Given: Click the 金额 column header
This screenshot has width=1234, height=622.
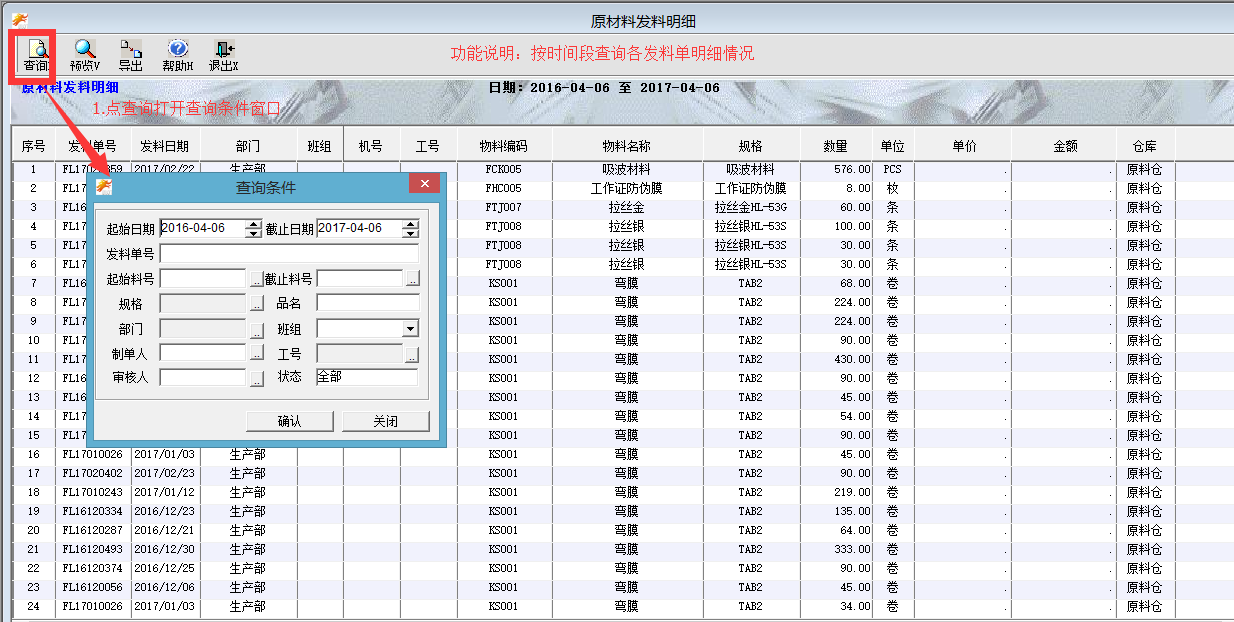Looking at the screenshot, I should point(1064,146).
